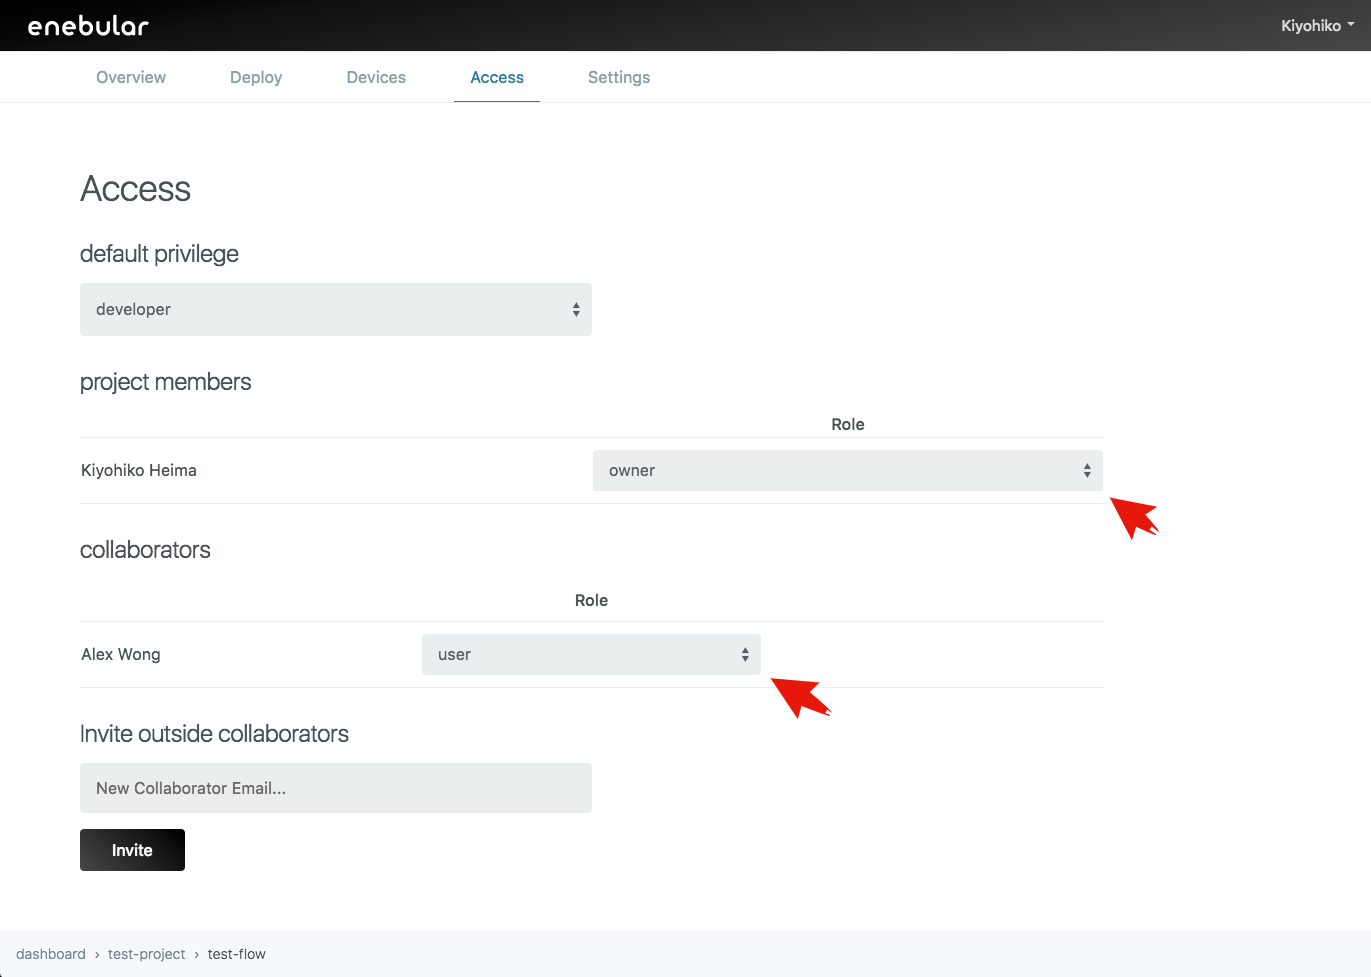
Task: Open the default privilege developer dropdown
Action: coord(335,310)
